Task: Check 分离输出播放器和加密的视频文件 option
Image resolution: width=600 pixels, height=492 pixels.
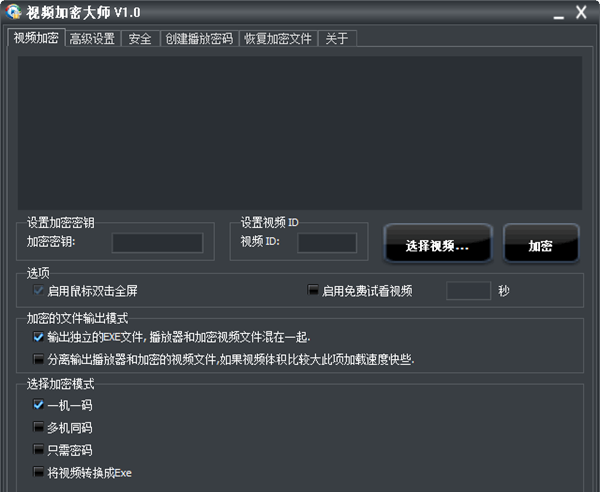Action: [x=38, y=359]
